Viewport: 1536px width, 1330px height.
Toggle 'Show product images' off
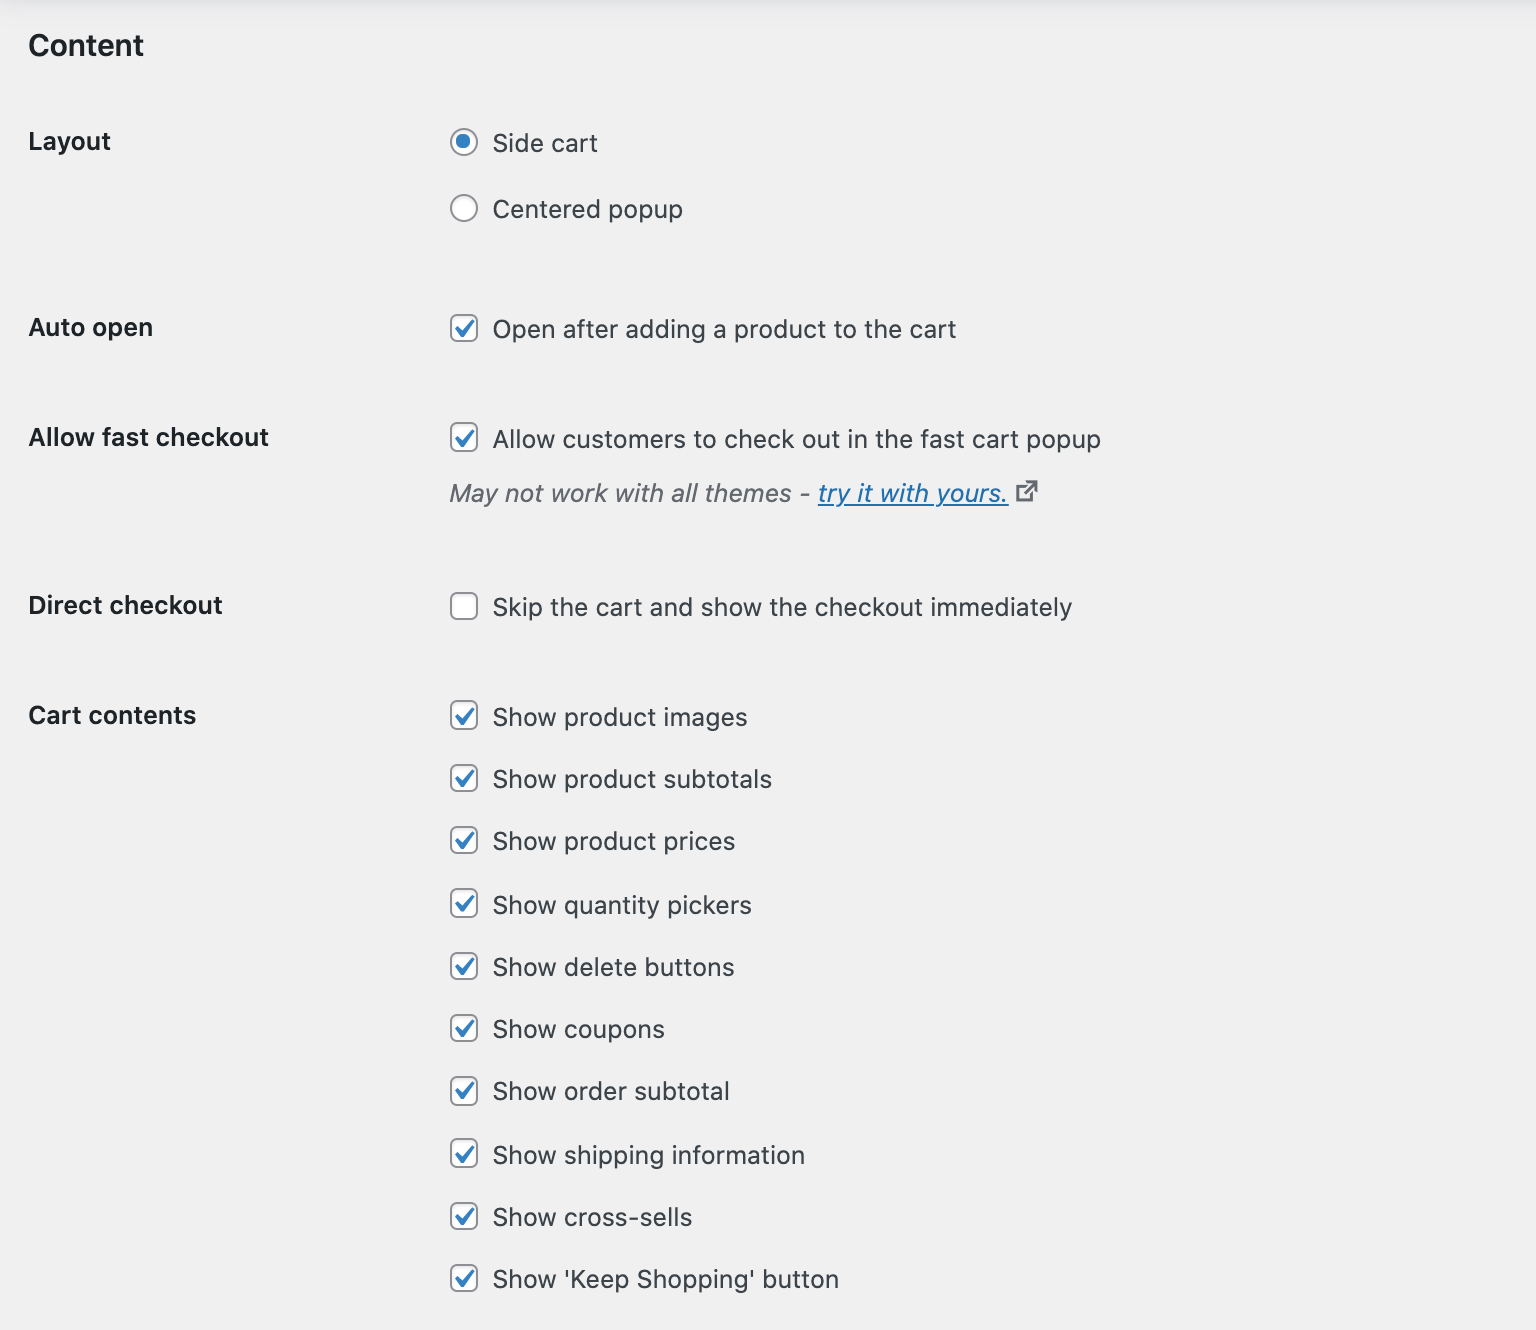[463, 716]
